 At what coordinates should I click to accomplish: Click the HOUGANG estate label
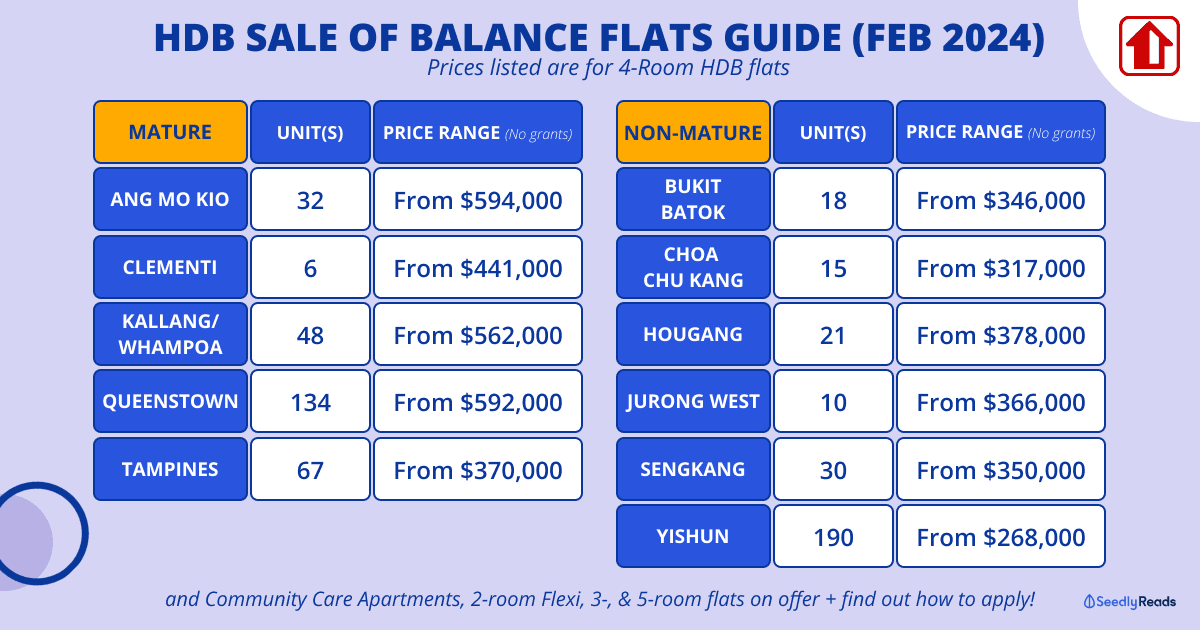(693, 334)
